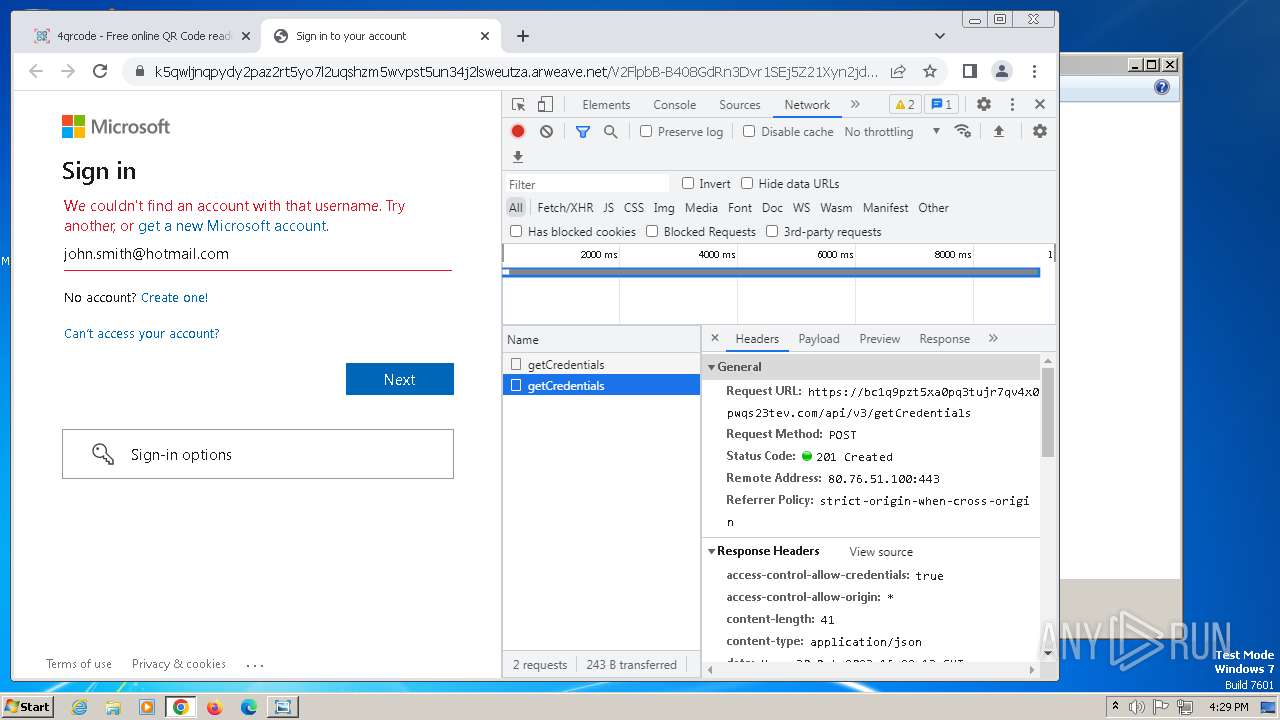Screen dimensions: 1280x720
Task: Stop recording network log red button
Action: 518,131
